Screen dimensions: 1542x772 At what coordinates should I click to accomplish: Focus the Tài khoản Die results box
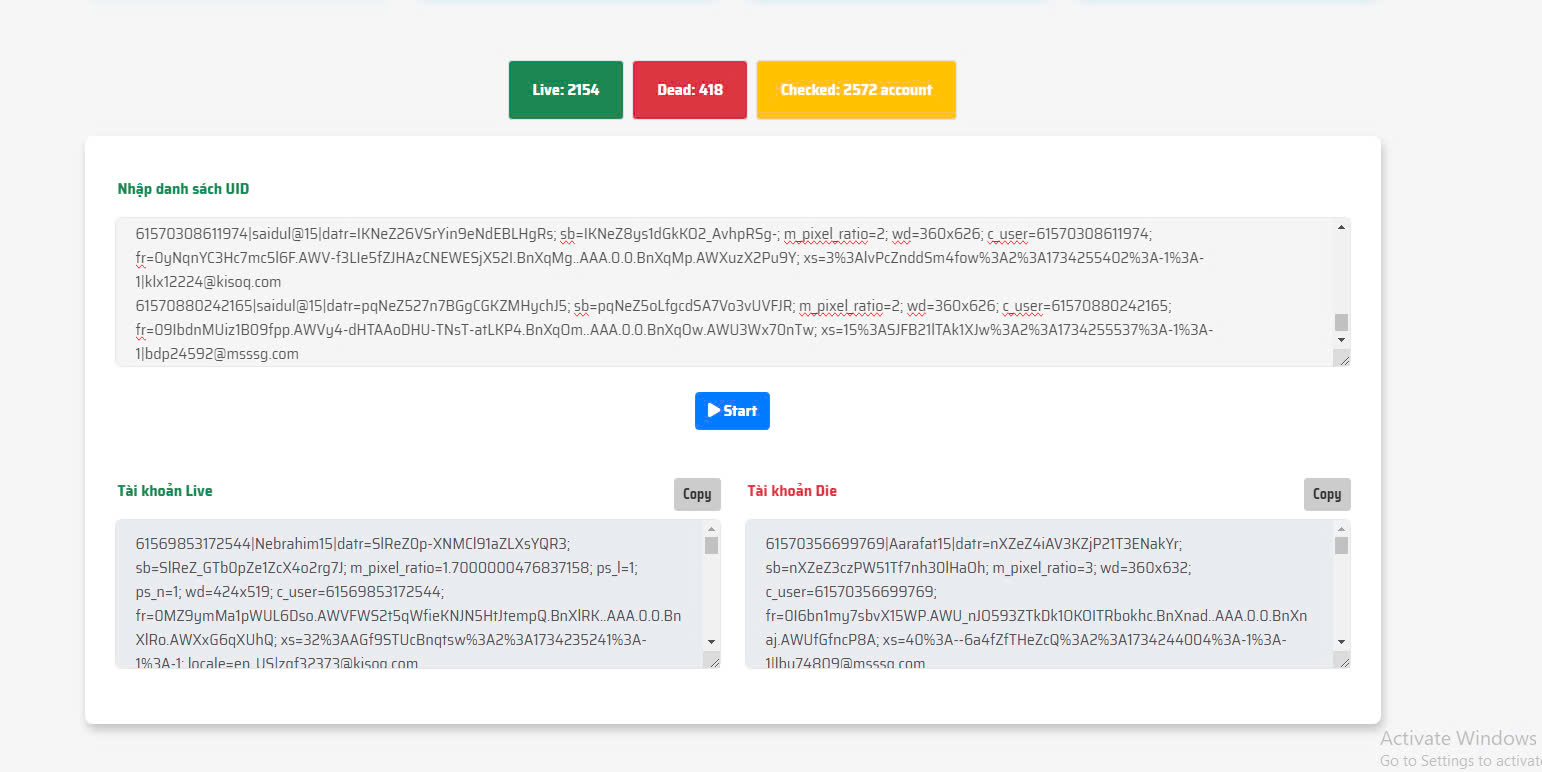coord(1038,594)
